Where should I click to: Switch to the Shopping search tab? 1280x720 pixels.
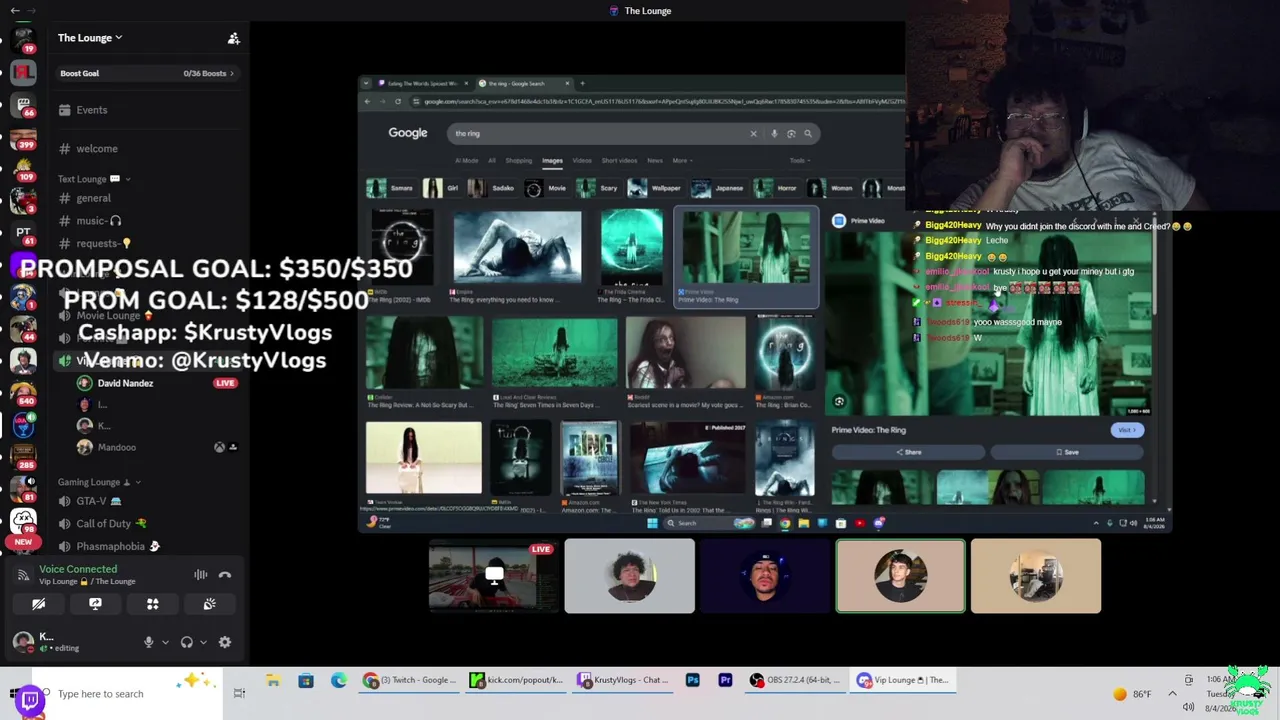point(519,160)
